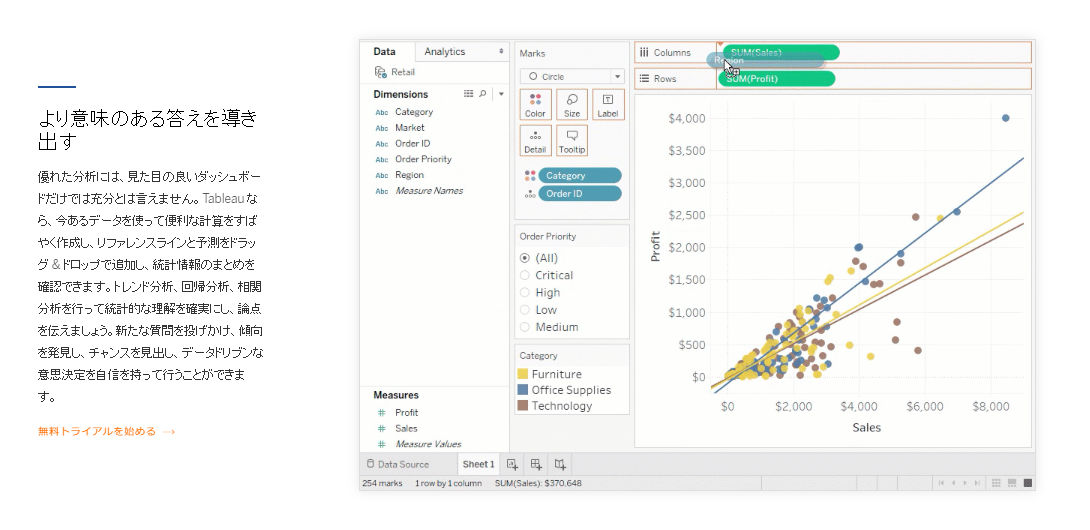Select the (All) Order Priority radio button
This screenshot has width=1090, height=530.
525,258
